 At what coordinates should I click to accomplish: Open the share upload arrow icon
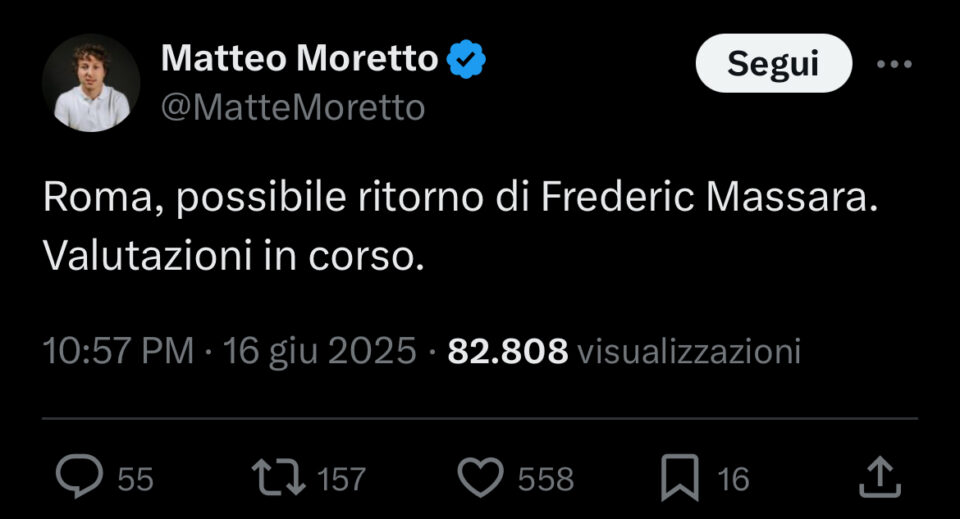(x=880, y=477)
